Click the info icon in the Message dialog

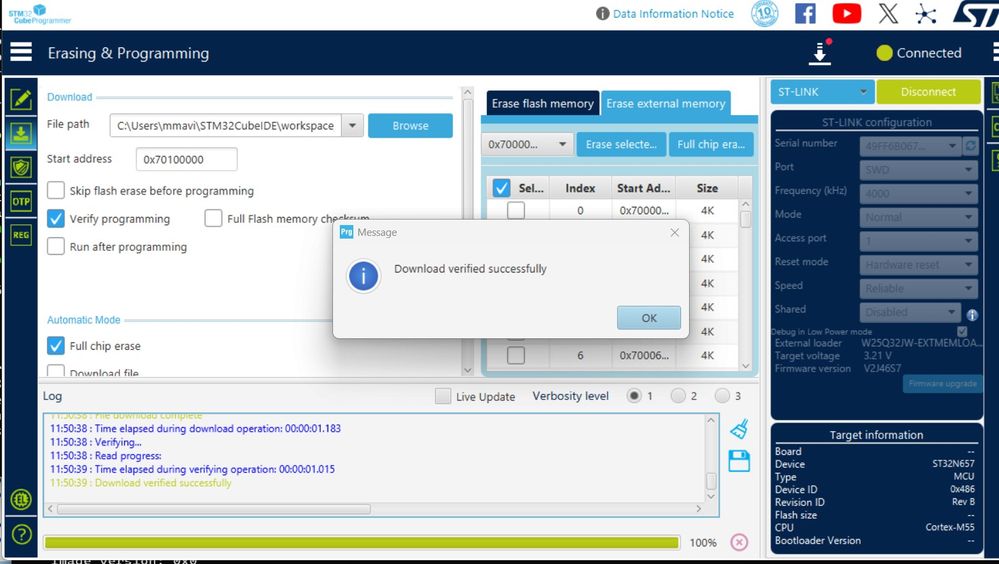click(363, 276)
